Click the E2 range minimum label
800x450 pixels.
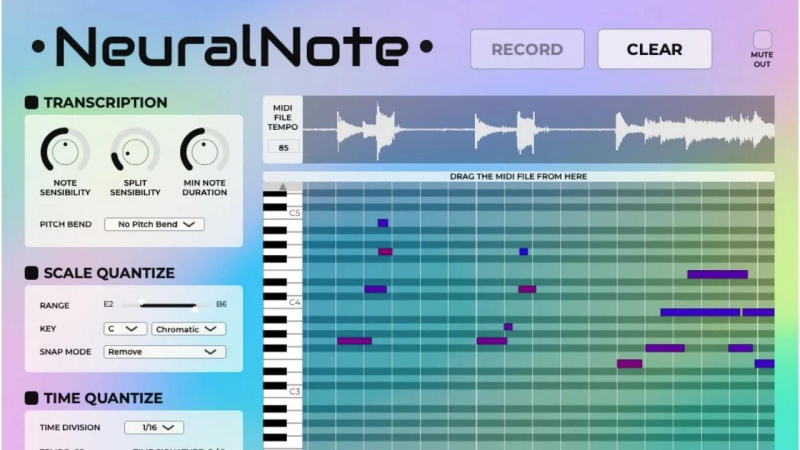(108, 304)
